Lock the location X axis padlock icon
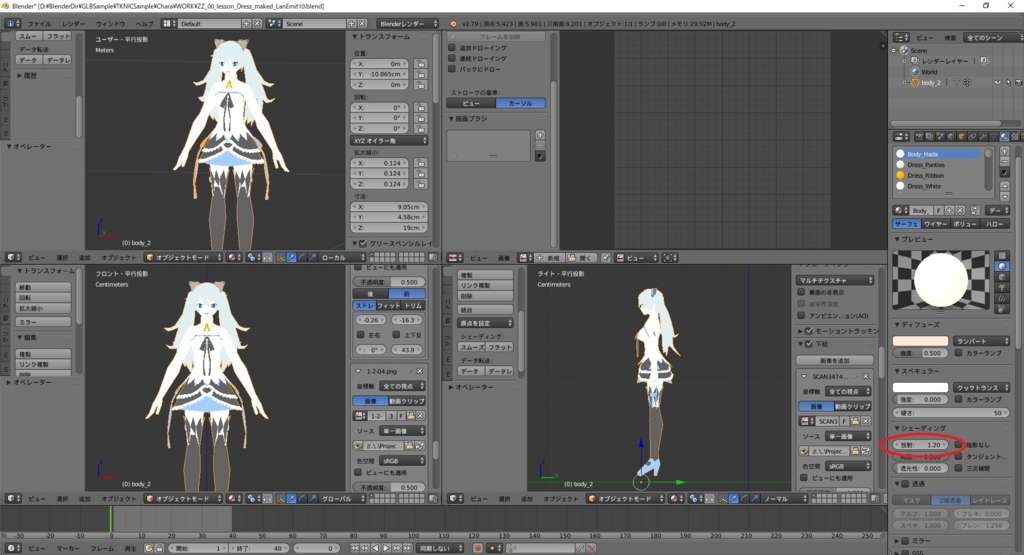Screen dimensions: 1024x555 coord(421,64)
